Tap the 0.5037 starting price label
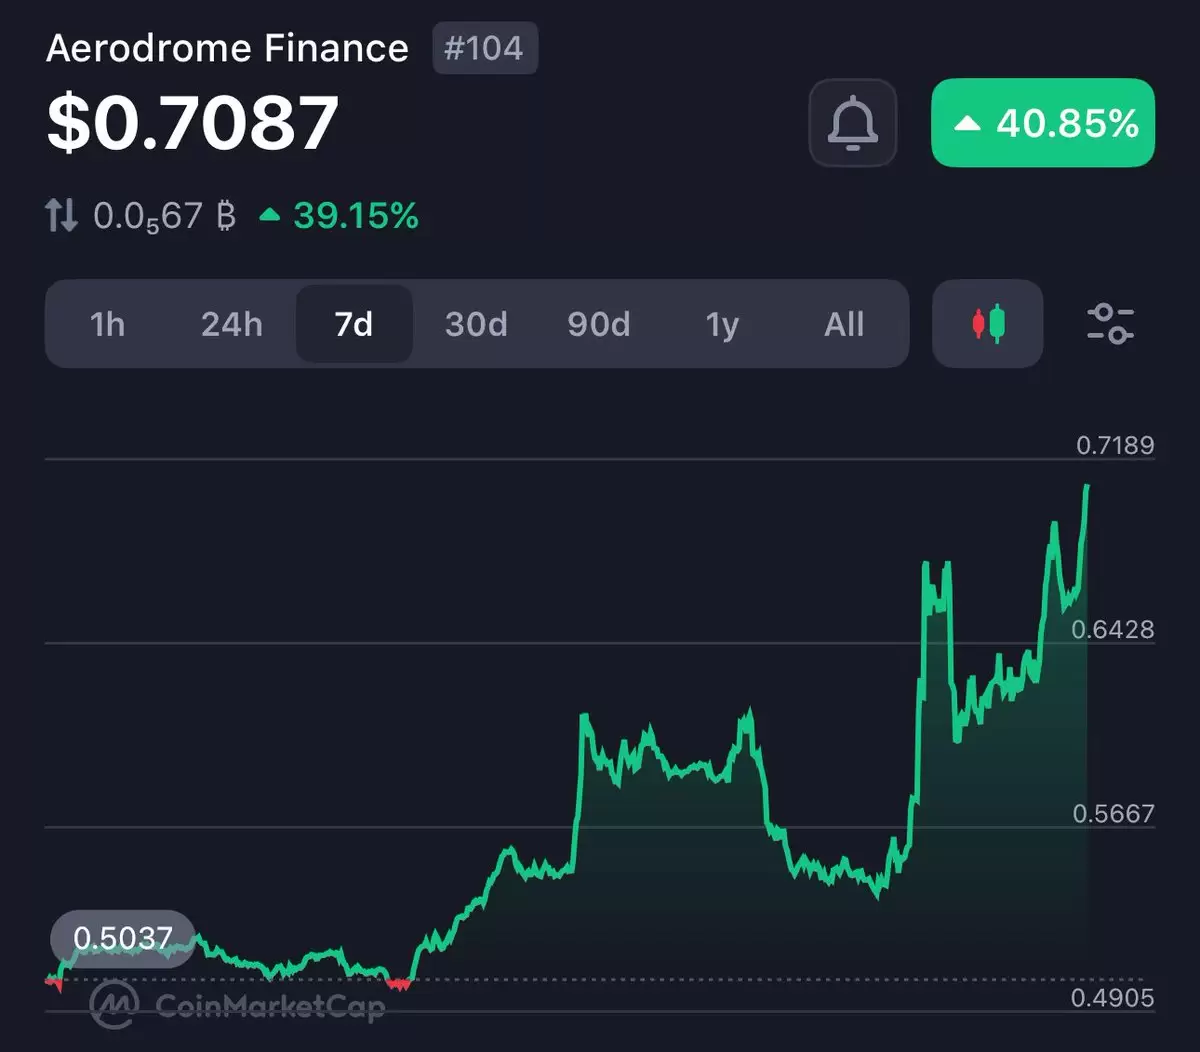The width and height of the screenshot is (1200, 1052). pyautogui.click(x=123, y=938)
